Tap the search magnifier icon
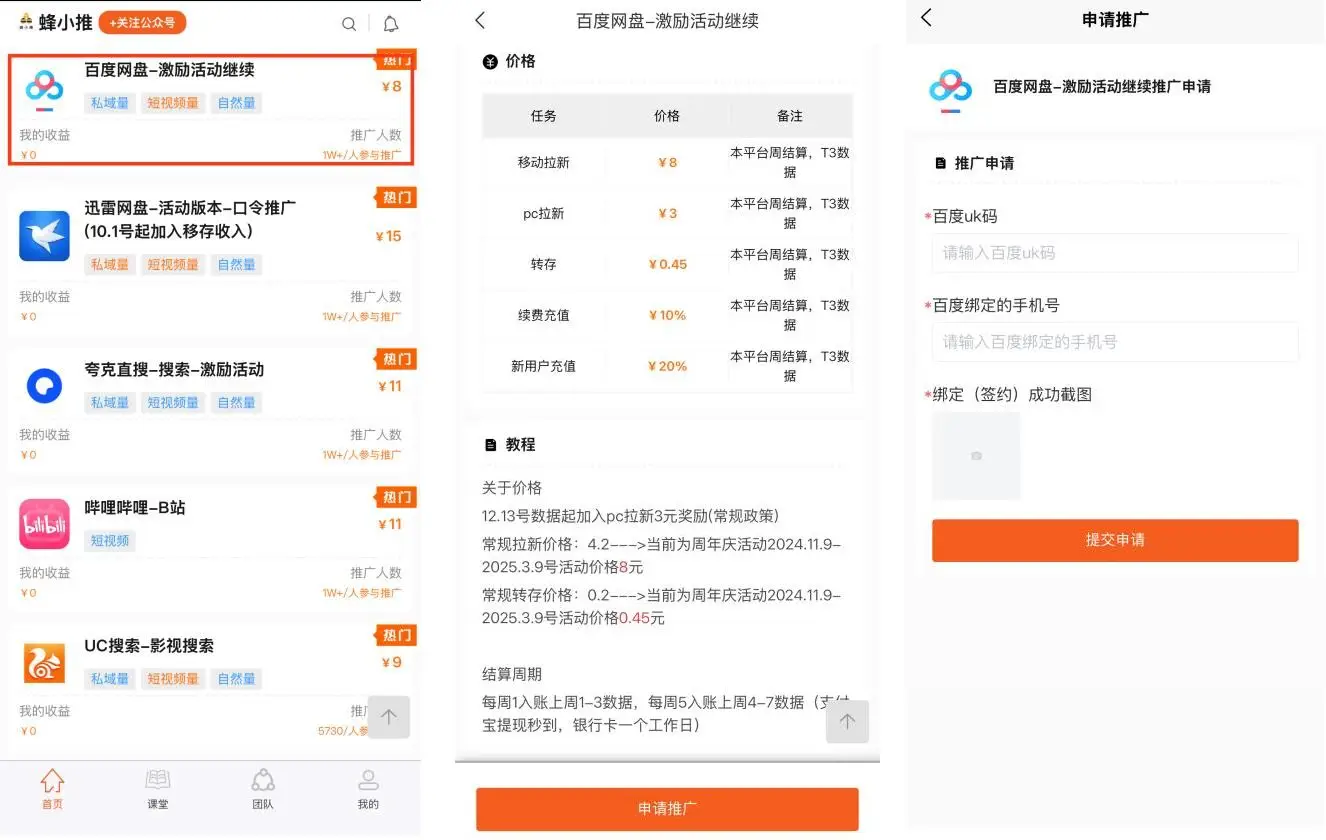The image size is (1326, 840). 348,24
